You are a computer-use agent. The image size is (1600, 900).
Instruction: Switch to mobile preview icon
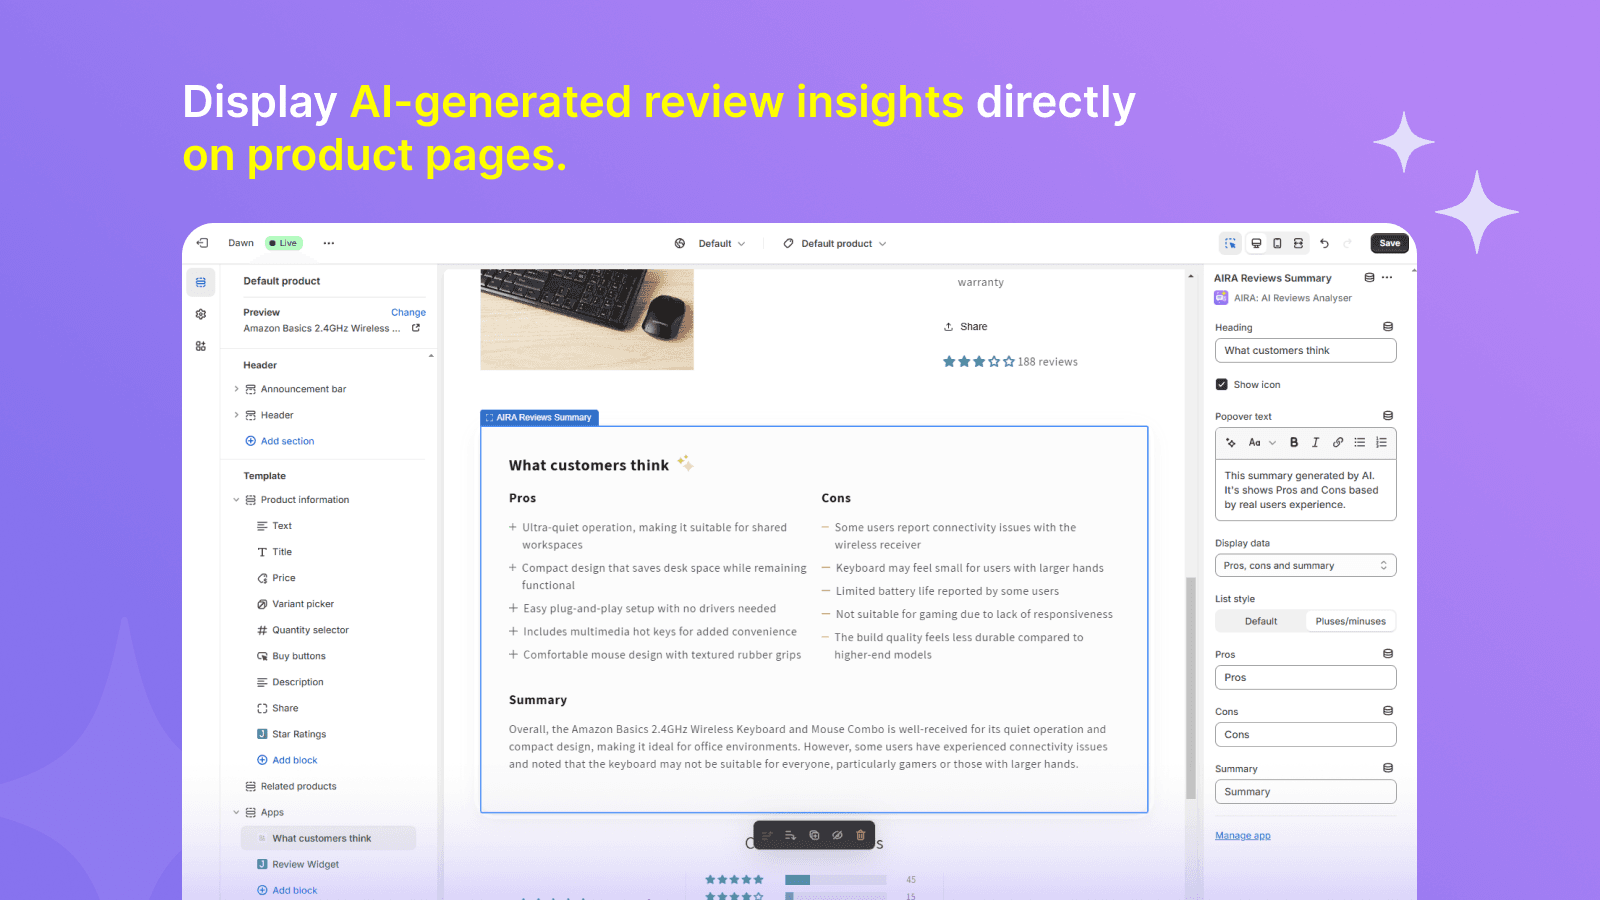1277,243
